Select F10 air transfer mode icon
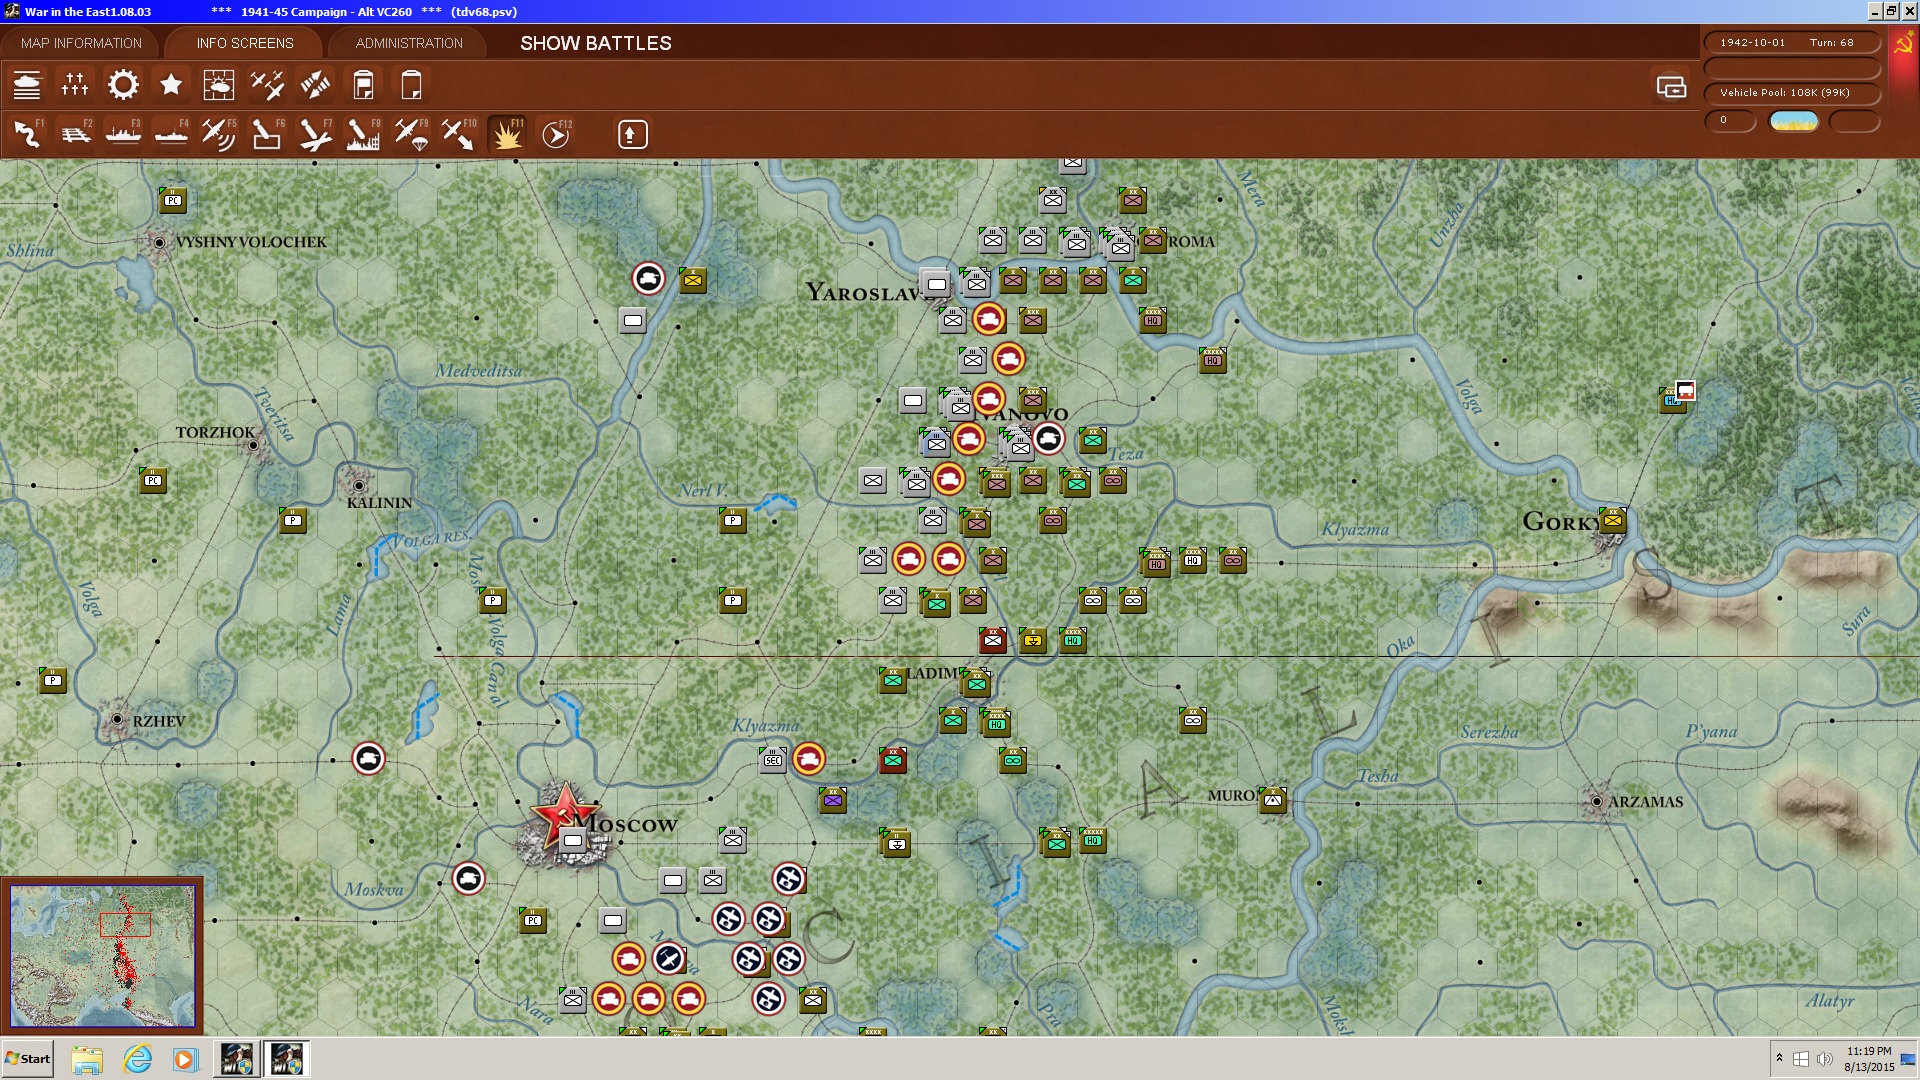Image resolution: width=1920 pixels, height=1080 pixels. click(459, 134)
